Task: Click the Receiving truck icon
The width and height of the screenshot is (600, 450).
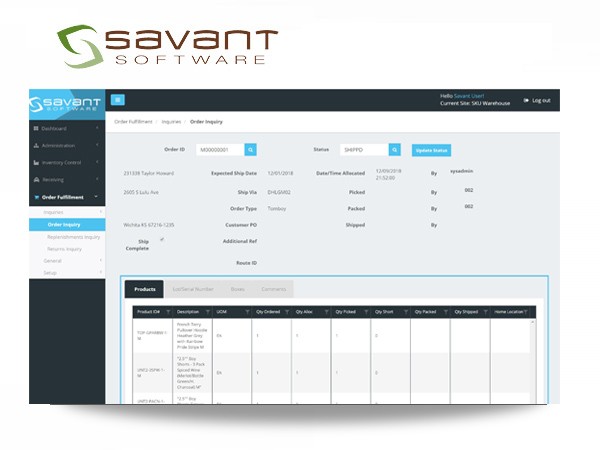Action: (36, 179)
